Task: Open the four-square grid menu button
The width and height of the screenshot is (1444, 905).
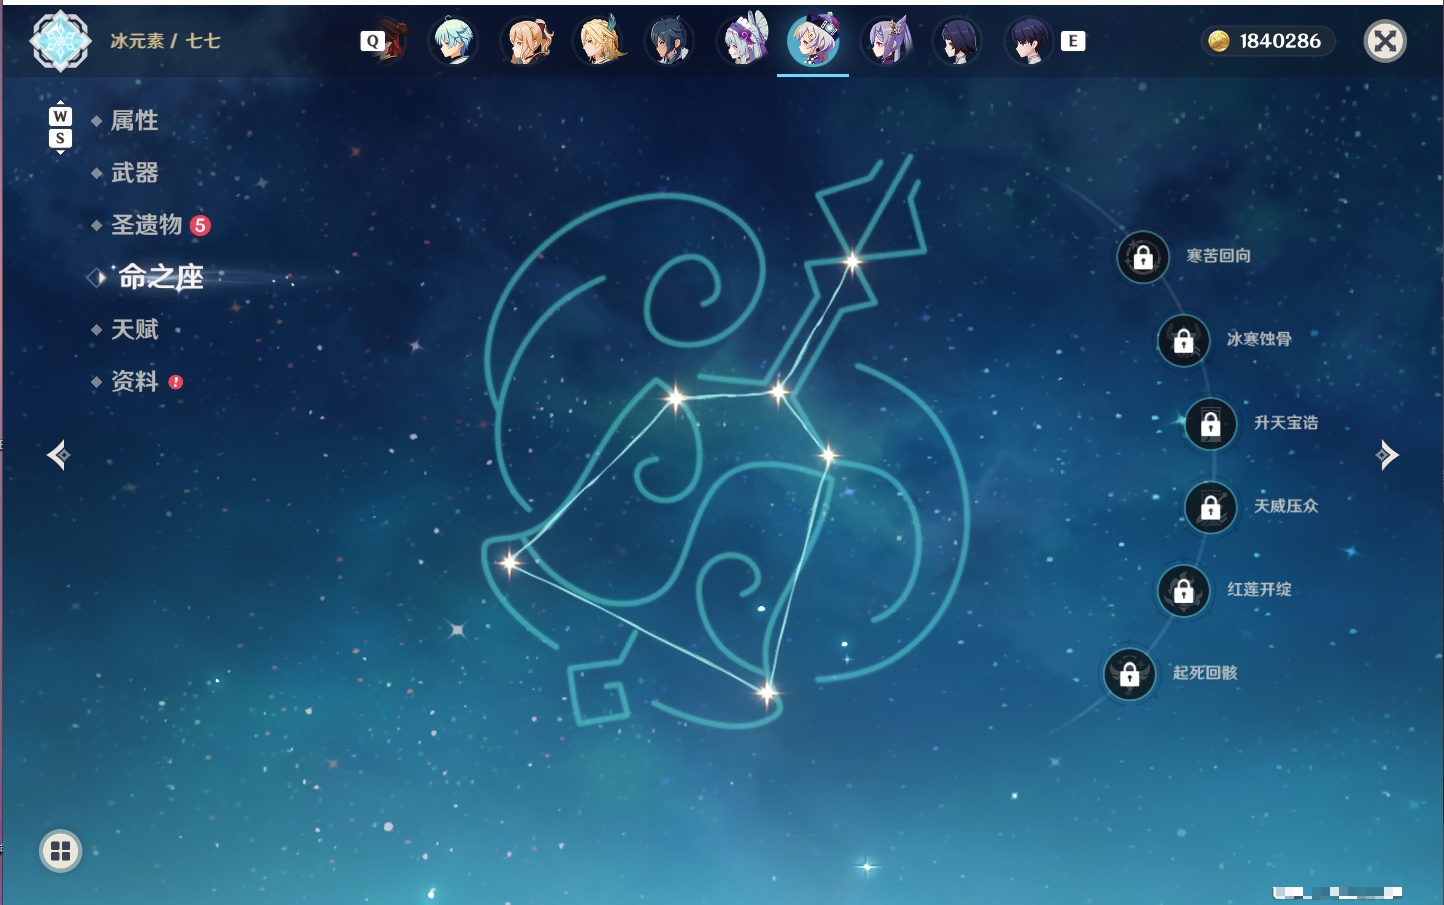Action: pyautogui.click(x=60, y=851)
